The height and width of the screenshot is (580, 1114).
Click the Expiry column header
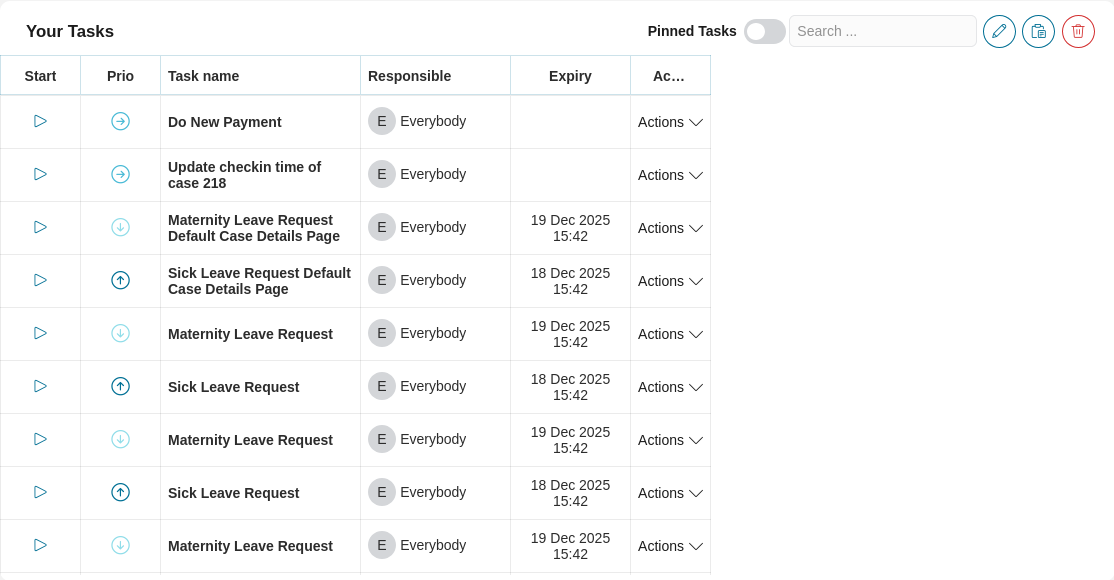point(569,75)
